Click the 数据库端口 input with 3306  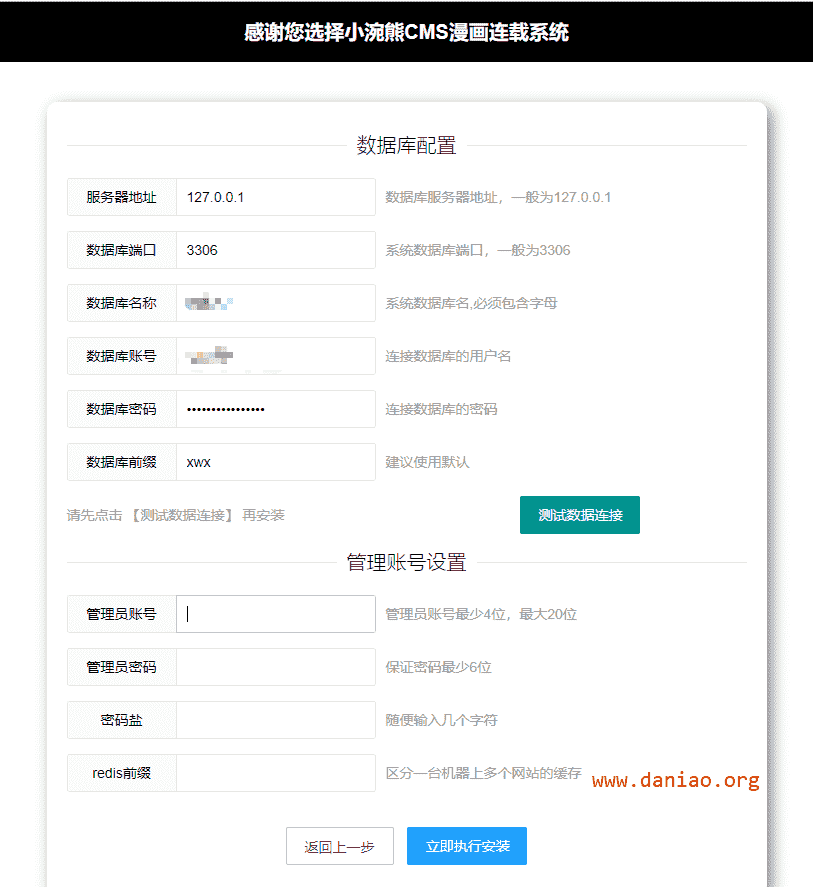276,250
